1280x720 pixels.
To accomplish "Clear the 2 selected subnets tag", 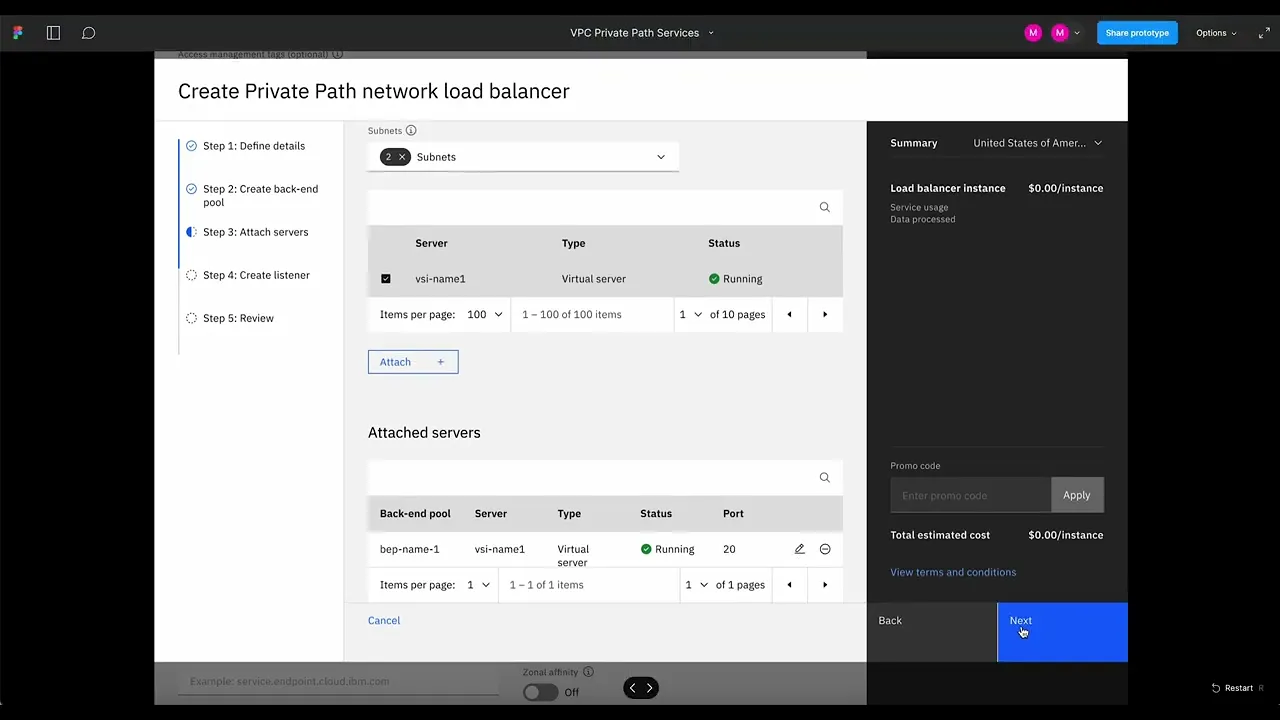I will (x=402, y=157).
